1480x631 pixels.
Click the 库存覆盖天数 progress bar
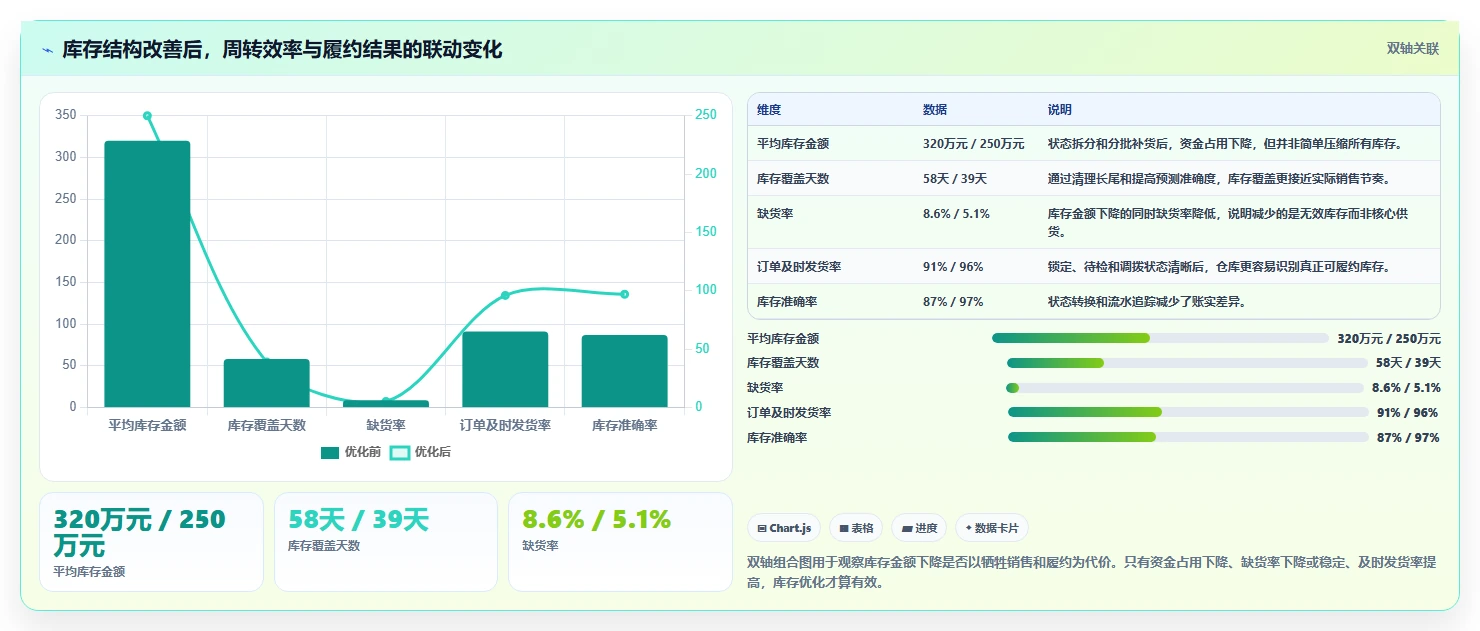[x=1187, y=363]
